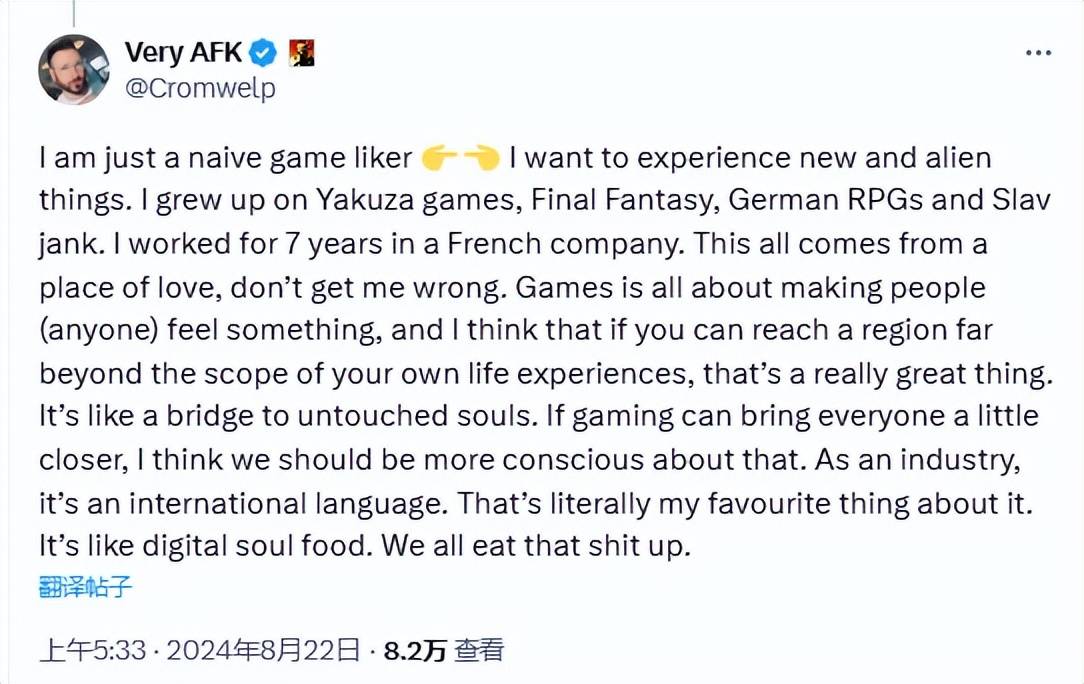The height and width of the screenshot is (684, 1084).
Task: Click the 翻译帖子 translate post link
Action: coord(85,586)
